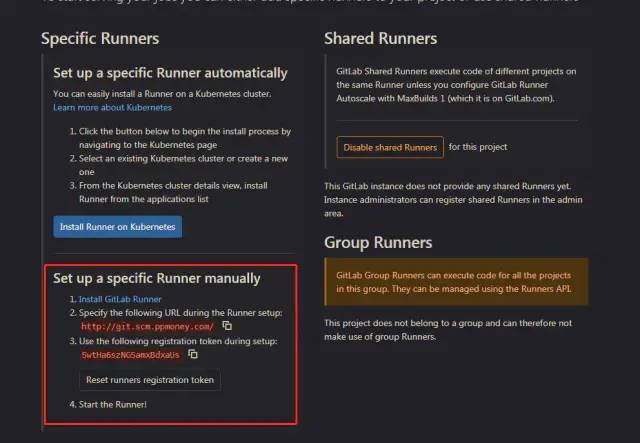
Task: Click the Group Runners heading
Action: point(378,243)
